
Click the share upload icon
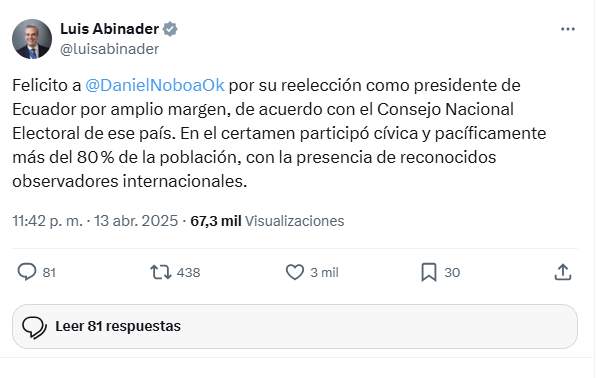tap(563, 272)
